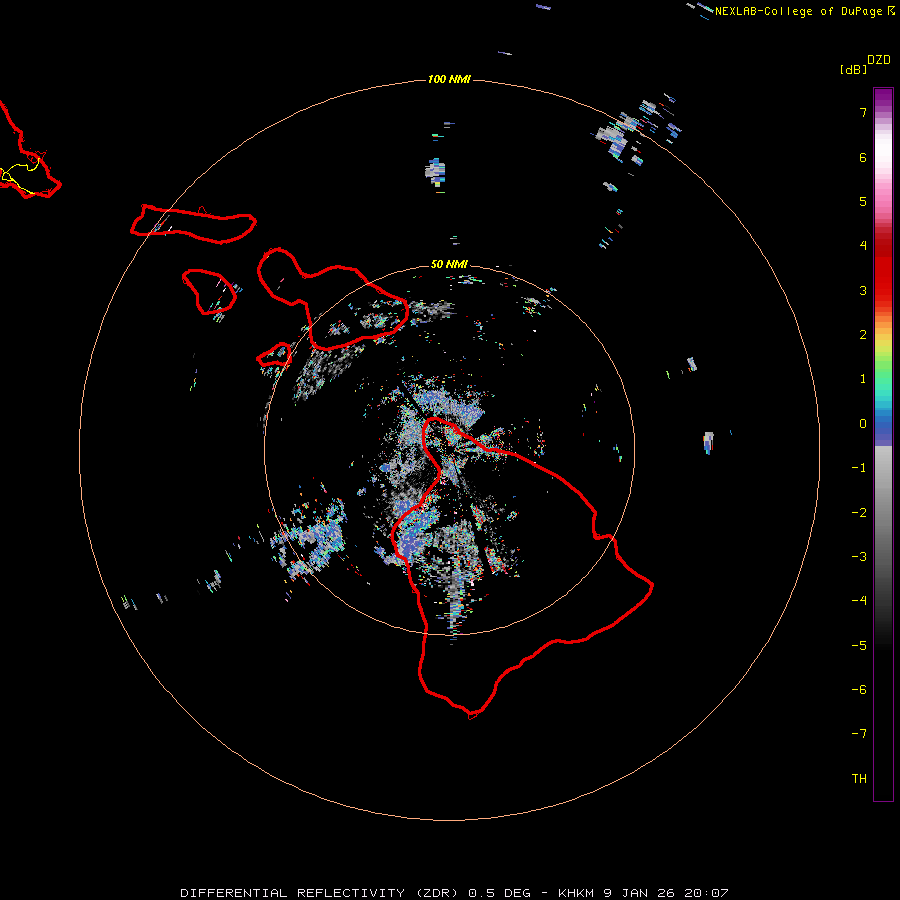Click the 100 NMI range ring label
The height and width of the screenshot is (900, 900).
(449, 79)
